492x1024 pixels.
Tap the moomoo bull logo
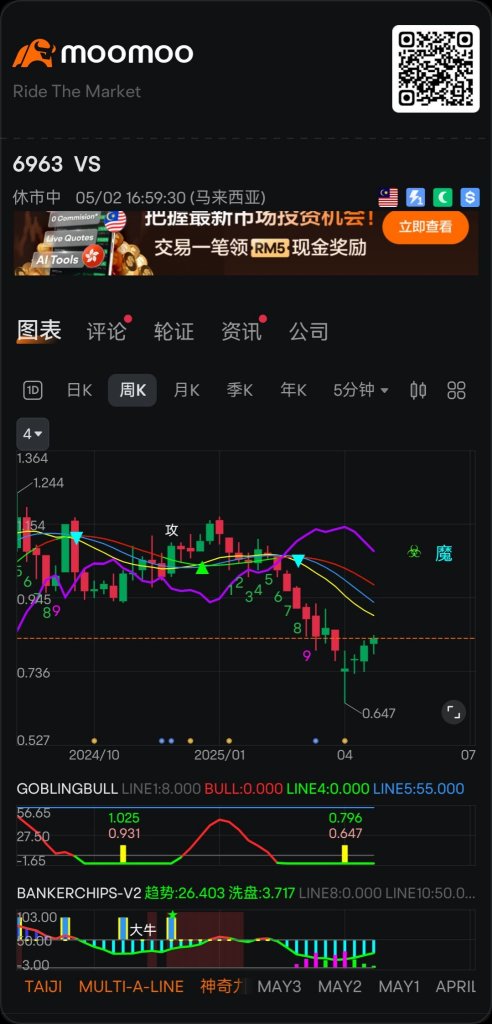point(34,54)
